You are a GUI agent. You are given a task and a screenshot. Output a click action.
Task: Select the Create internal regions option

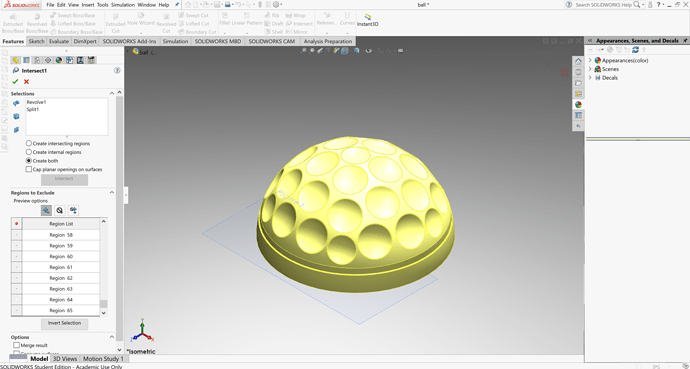click(53, 152)
